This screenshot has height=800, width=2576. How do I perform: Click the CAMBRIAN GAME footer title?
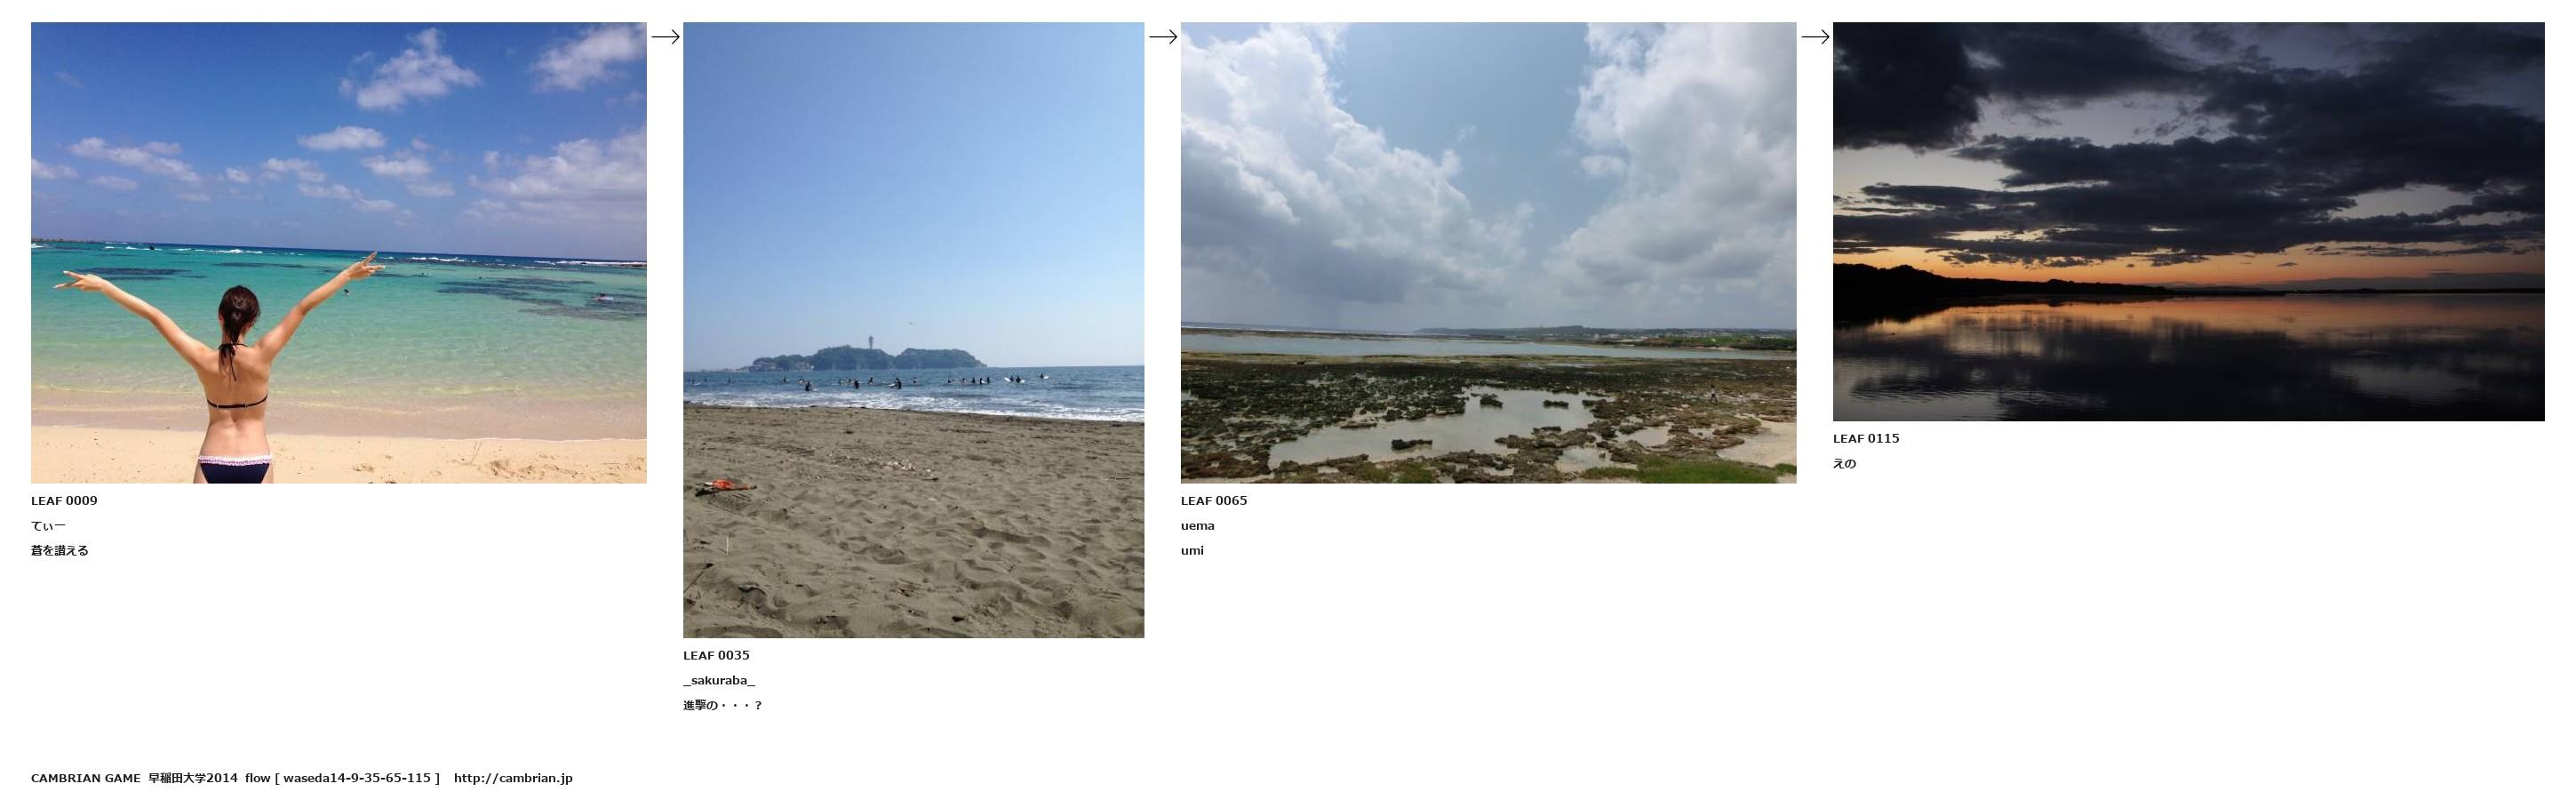(x=86, y=778)
